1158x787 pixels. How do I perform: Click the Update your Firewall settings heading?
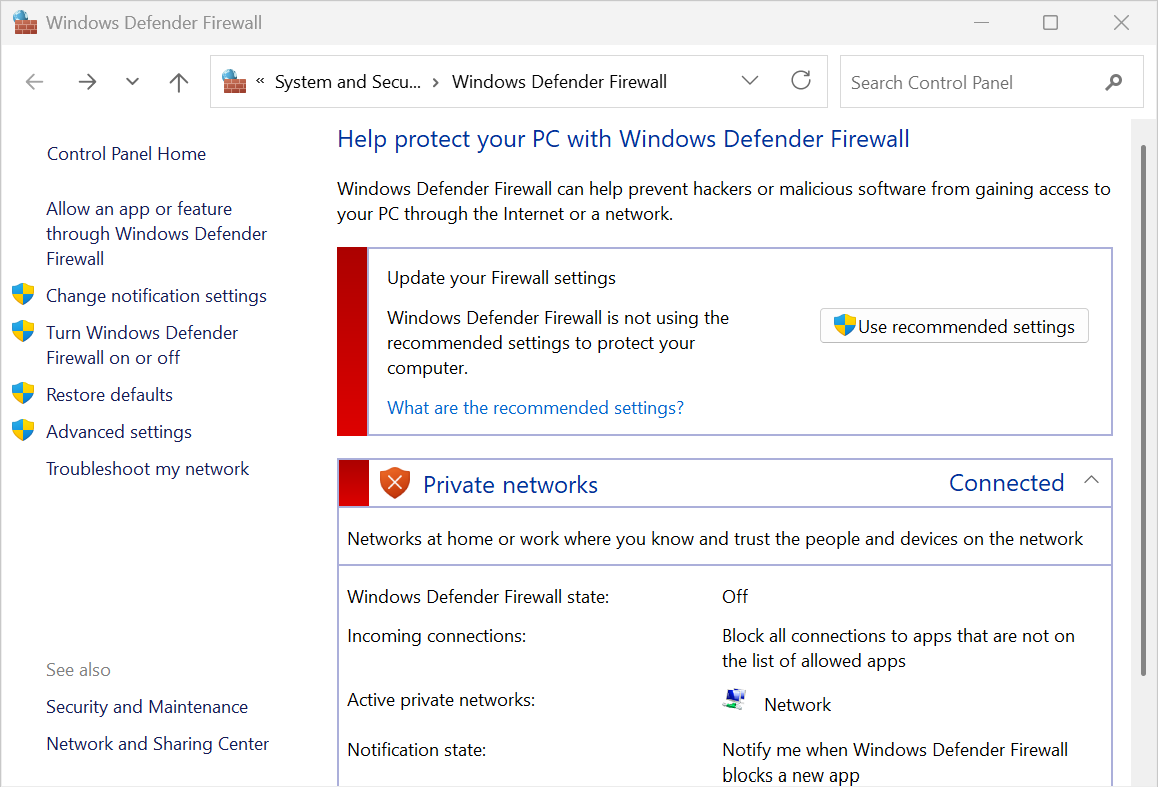click(501, 278)
